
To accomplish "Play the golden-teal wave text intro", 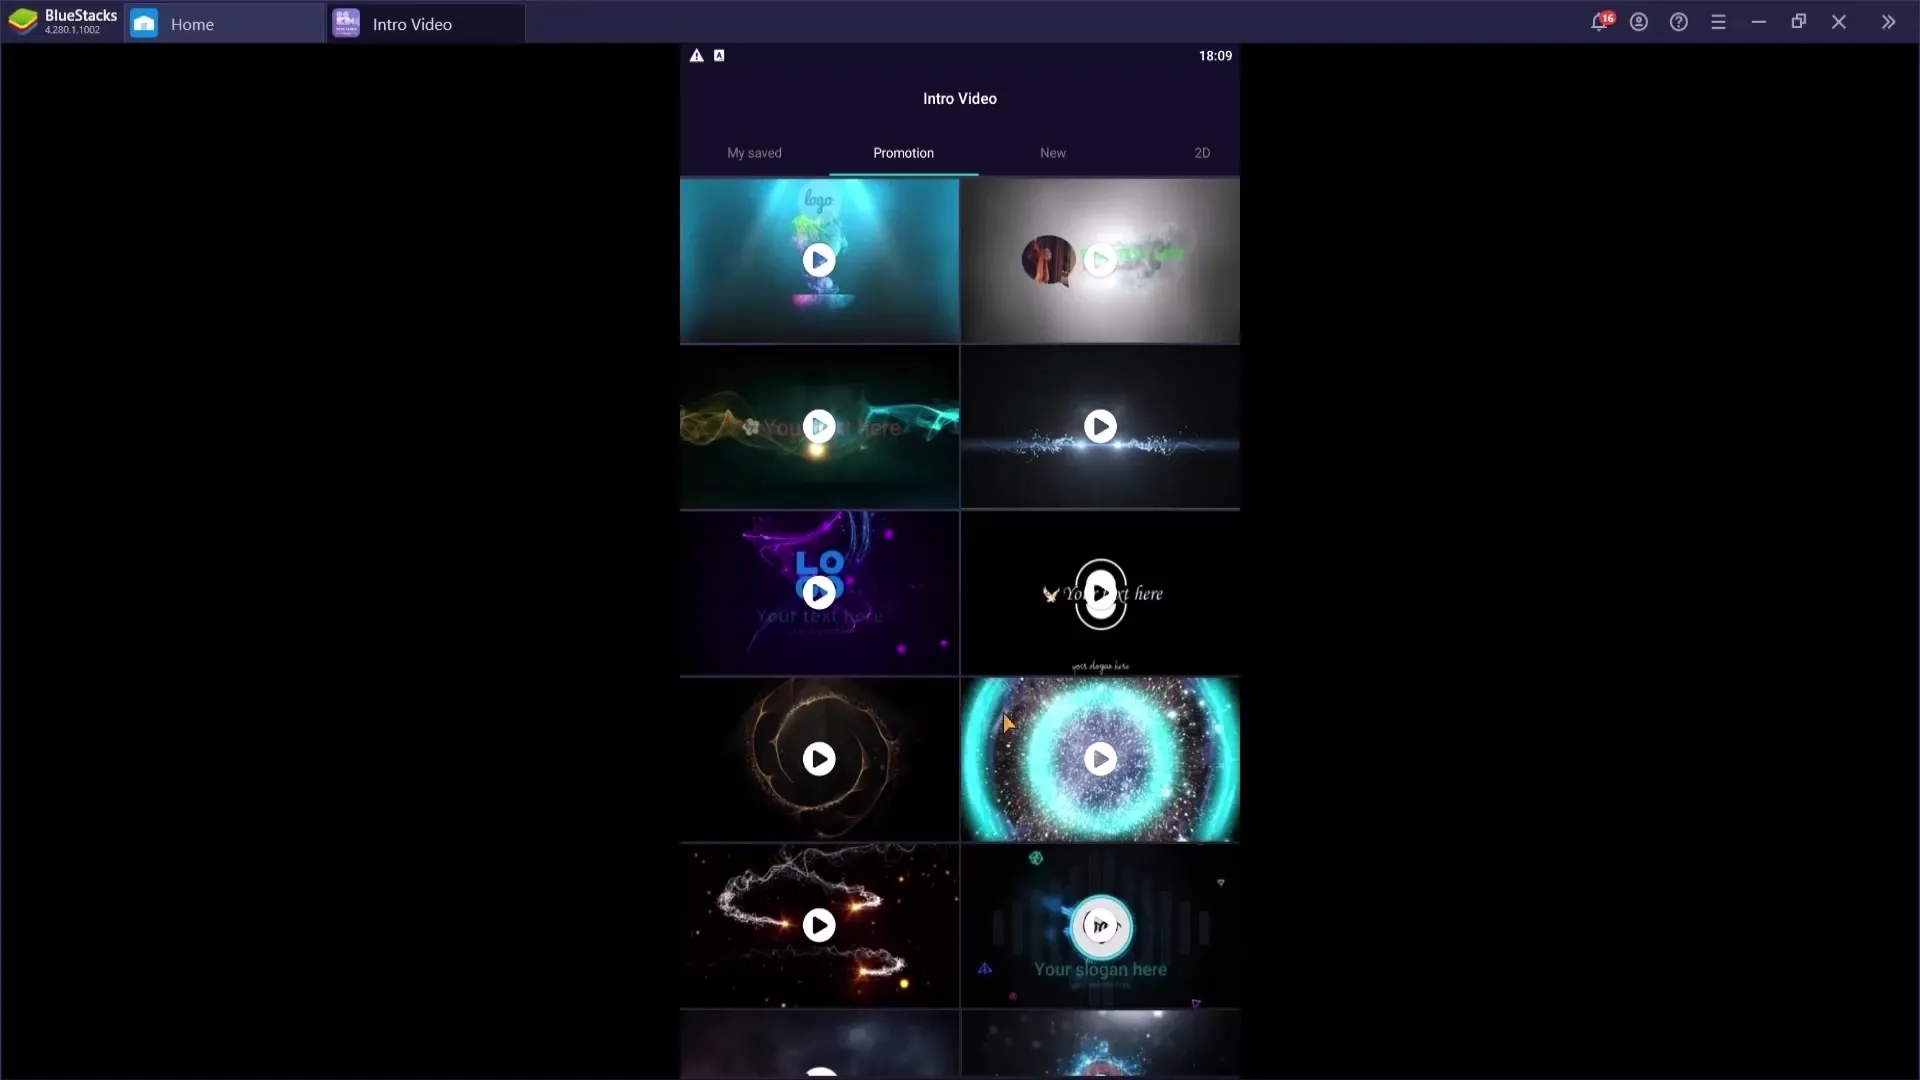I will pyautogui.click(x=819, y=426).
